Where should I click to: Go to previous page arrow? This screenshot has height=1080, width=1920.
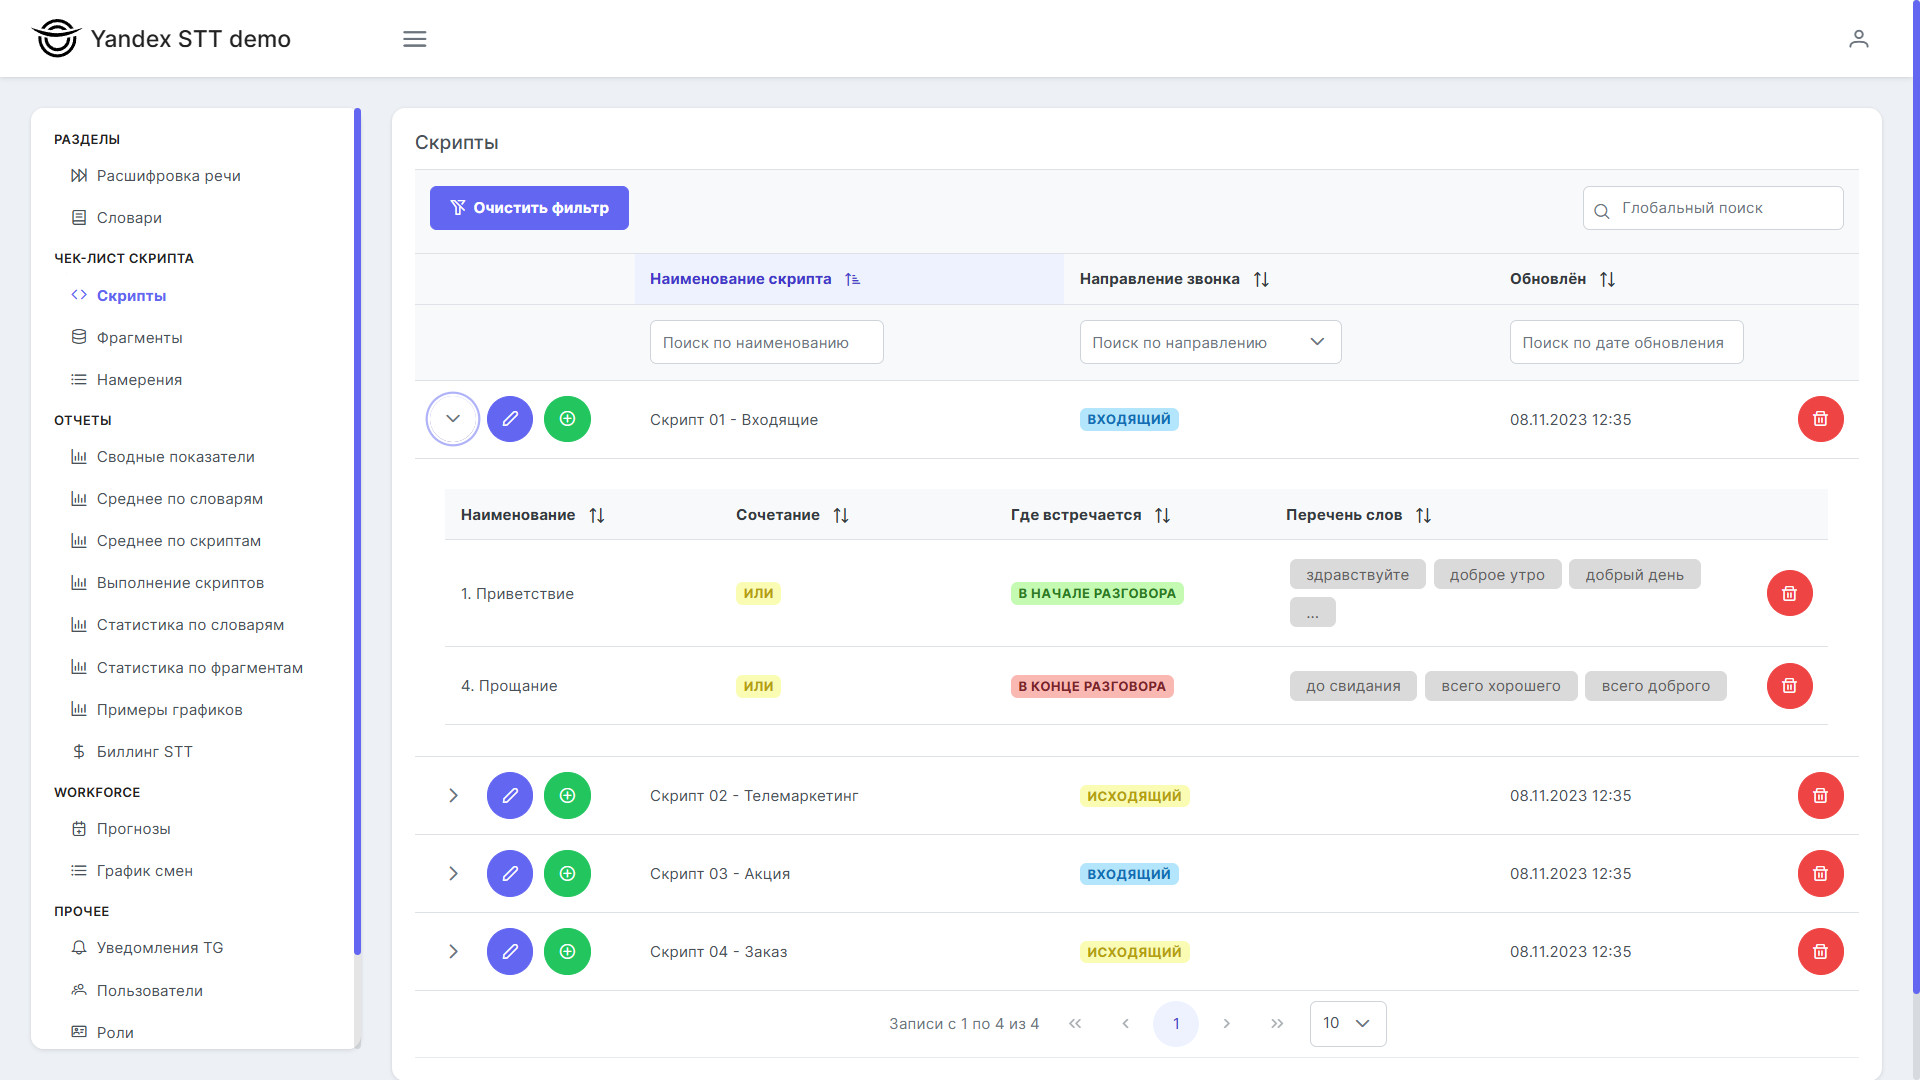(1125, 1023)
